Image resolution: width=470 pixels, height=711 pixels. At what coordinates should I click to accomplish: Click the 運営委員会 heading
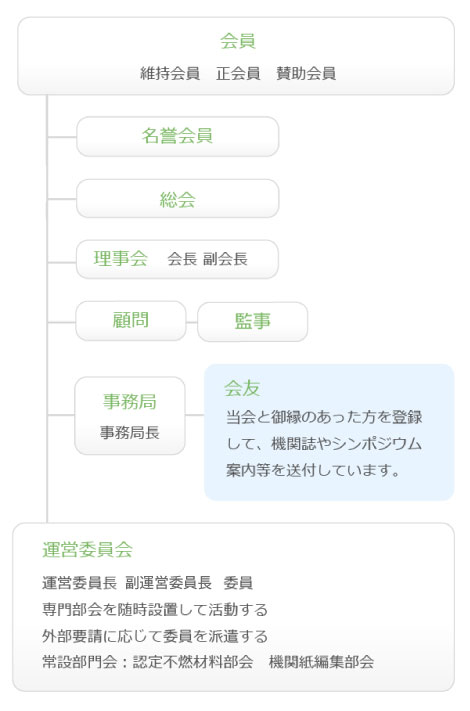pos(87,549)
